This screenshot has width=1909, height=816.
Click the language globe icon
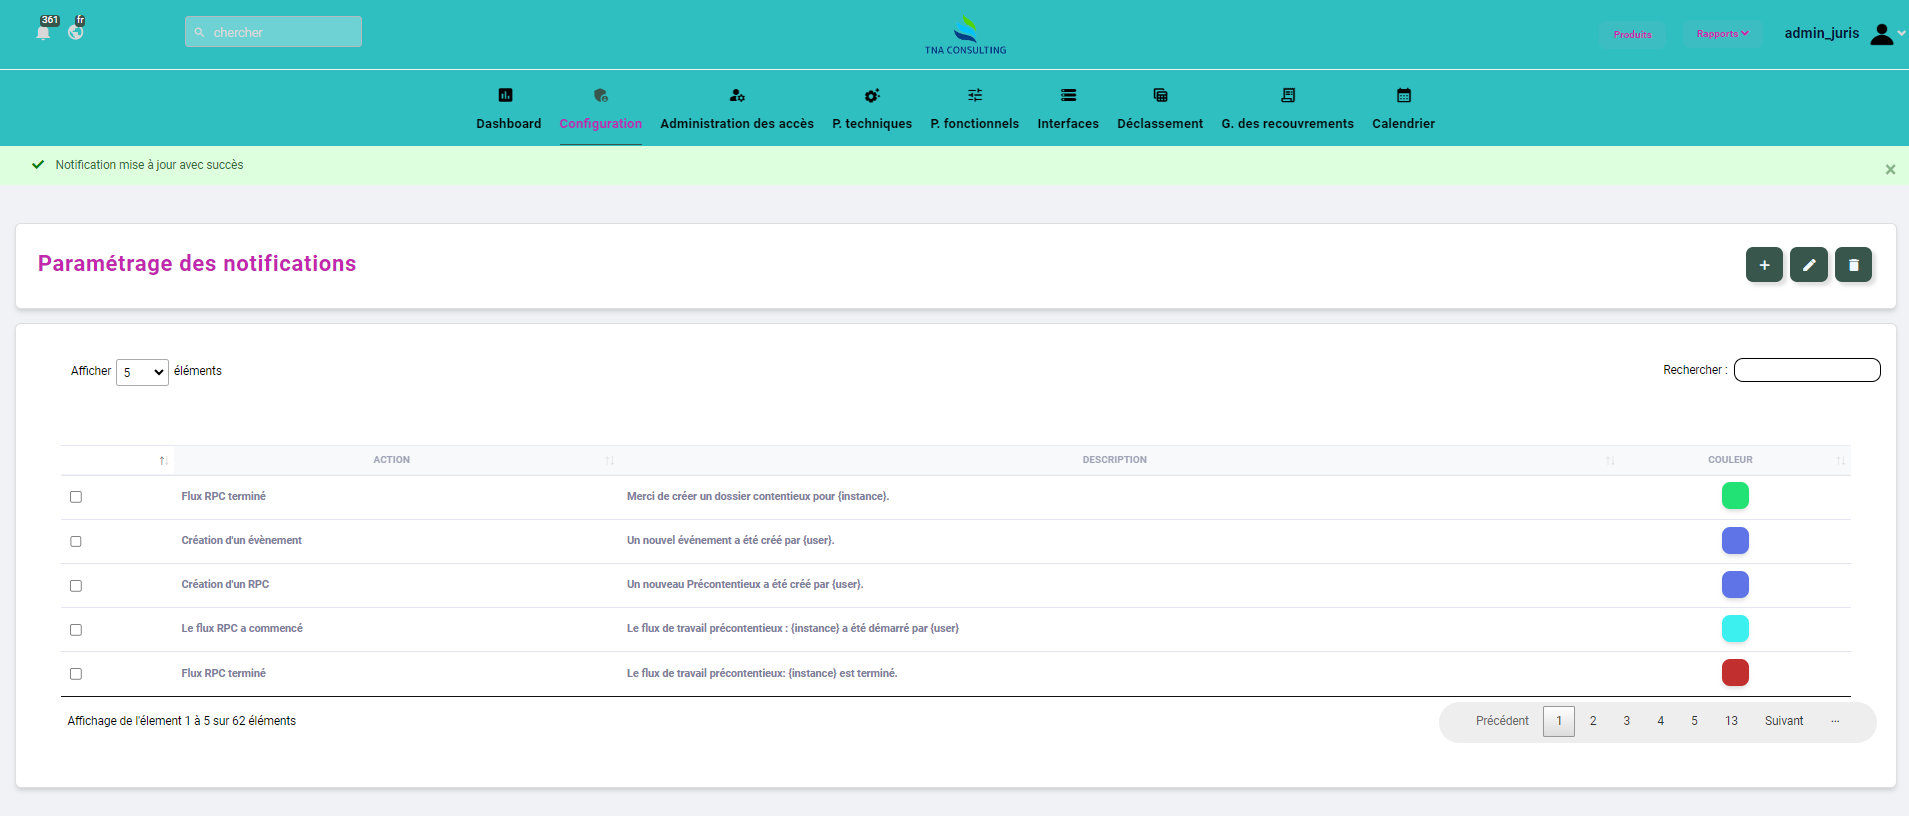click(76, 32)
